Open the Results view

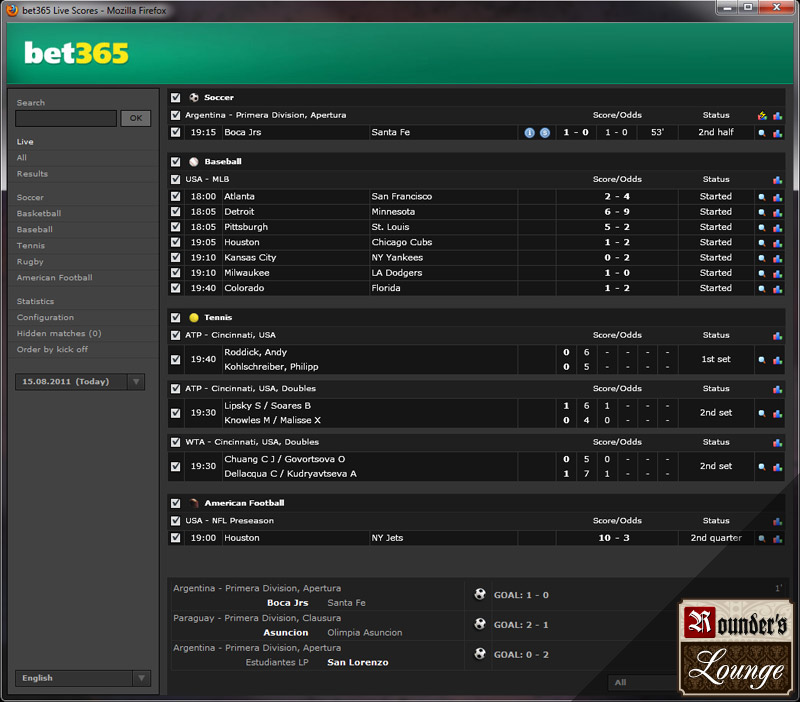pos(32,174)
